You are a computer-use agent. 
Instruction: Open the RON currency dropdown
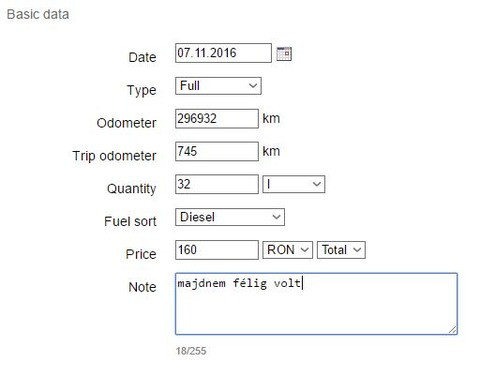point(288,250)
